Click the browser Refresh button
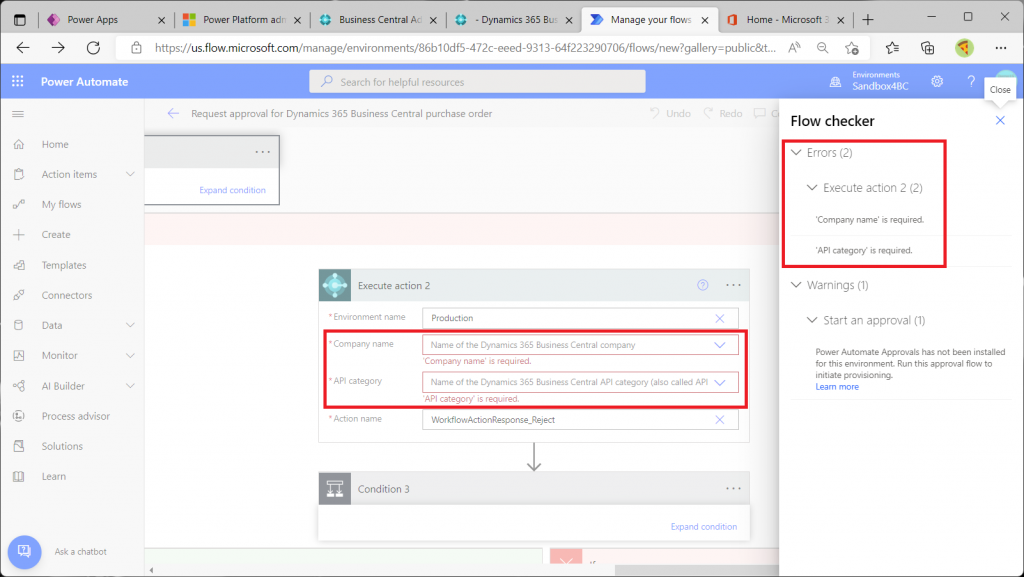This screenshot has height=577, width=1024. [93, 48]
